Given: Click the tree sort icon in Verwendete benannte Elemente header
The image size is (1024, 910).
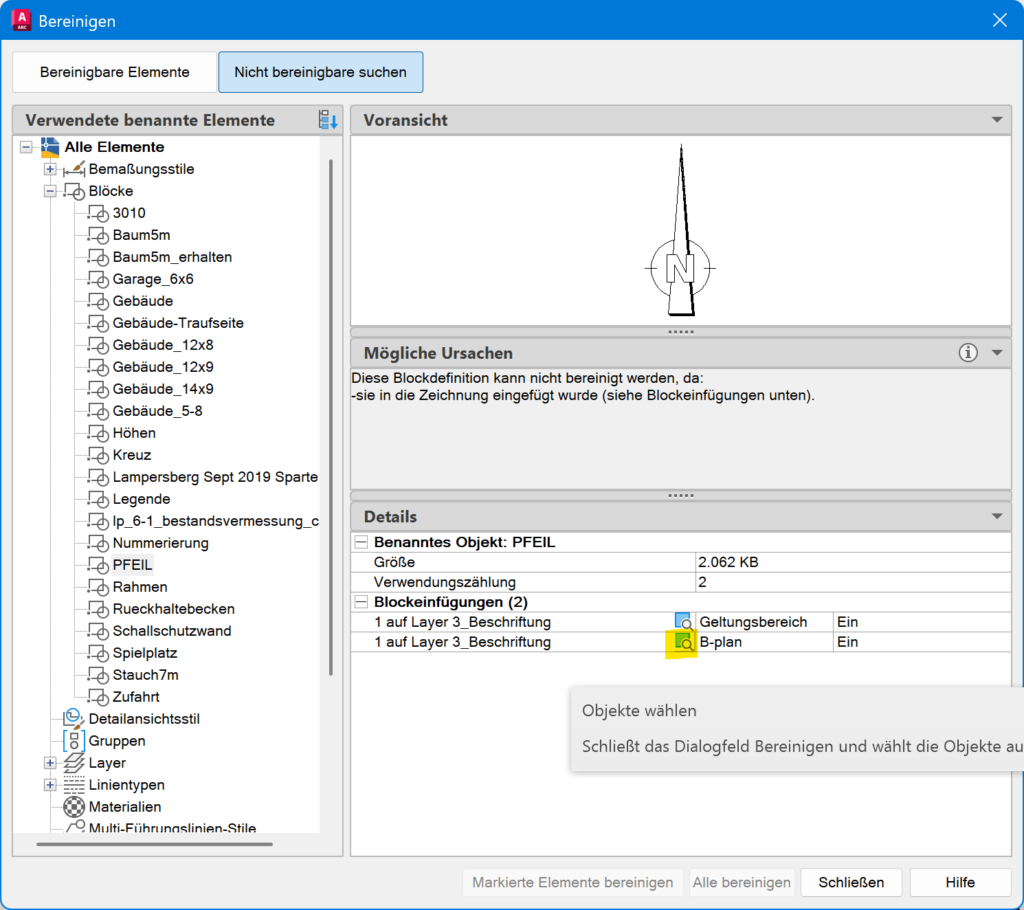Looking at the screenshot, I should coord(327,120).
